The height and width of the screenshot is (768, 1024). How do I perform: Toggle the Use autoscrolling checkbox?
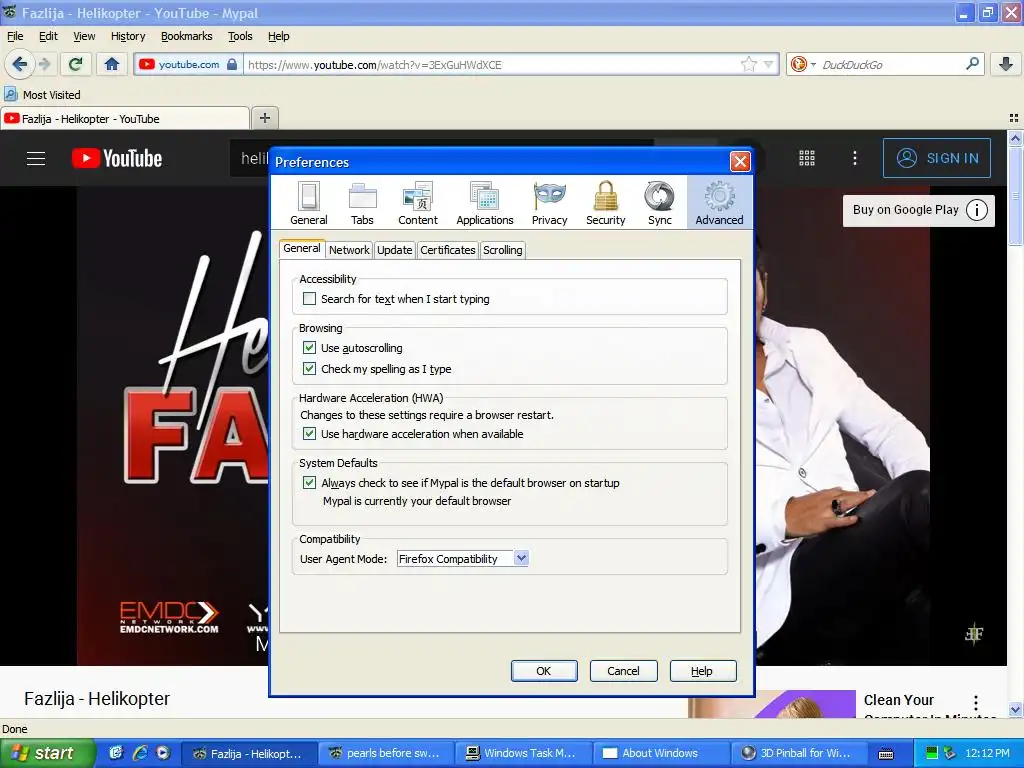(x=310, y=348)
